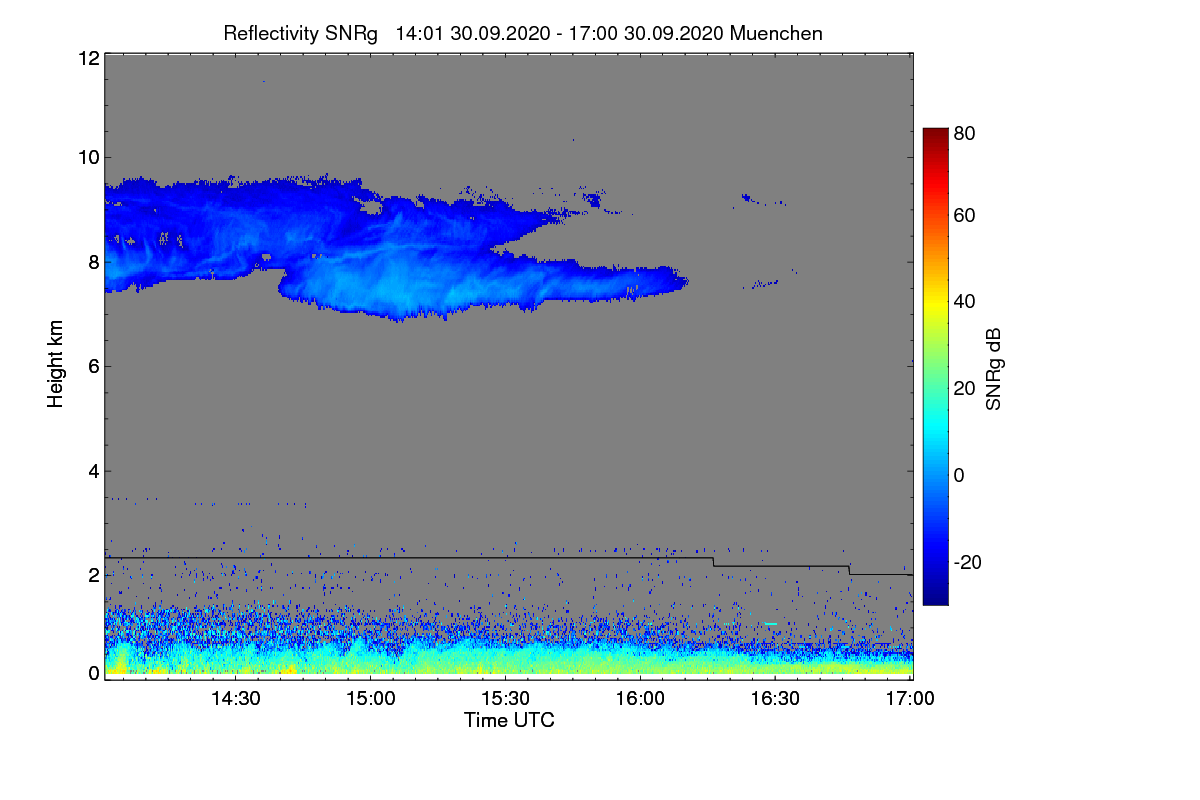
Task: Click the height tick label '4'
Action: click(93, 471)
